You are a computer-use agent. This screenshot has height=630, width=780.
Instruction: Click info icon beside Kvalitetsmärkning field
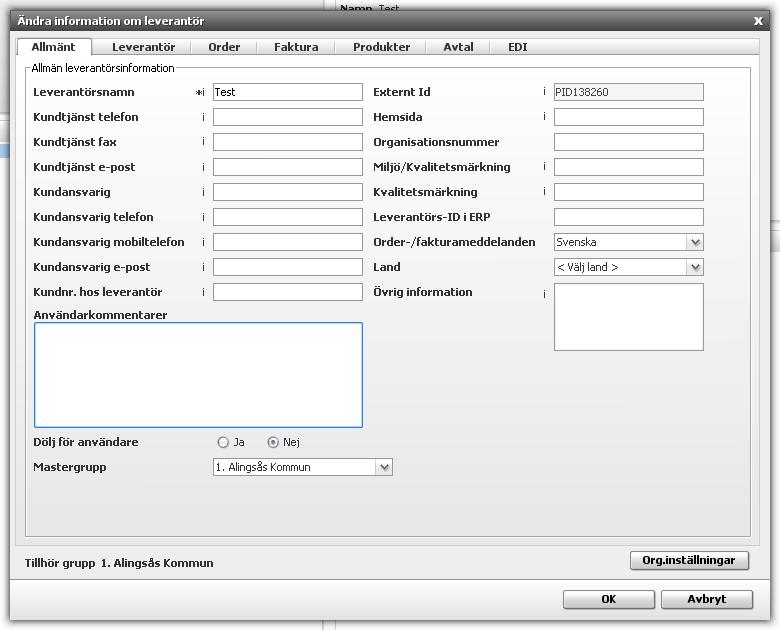pos(544,191)
